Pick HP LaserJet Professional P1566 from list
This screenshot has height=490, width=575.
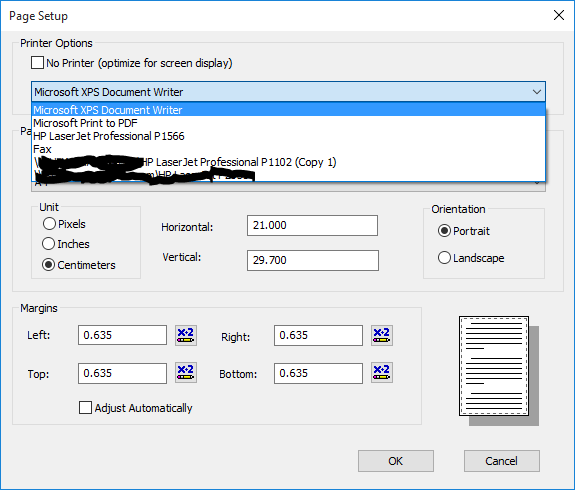point(289,136)
